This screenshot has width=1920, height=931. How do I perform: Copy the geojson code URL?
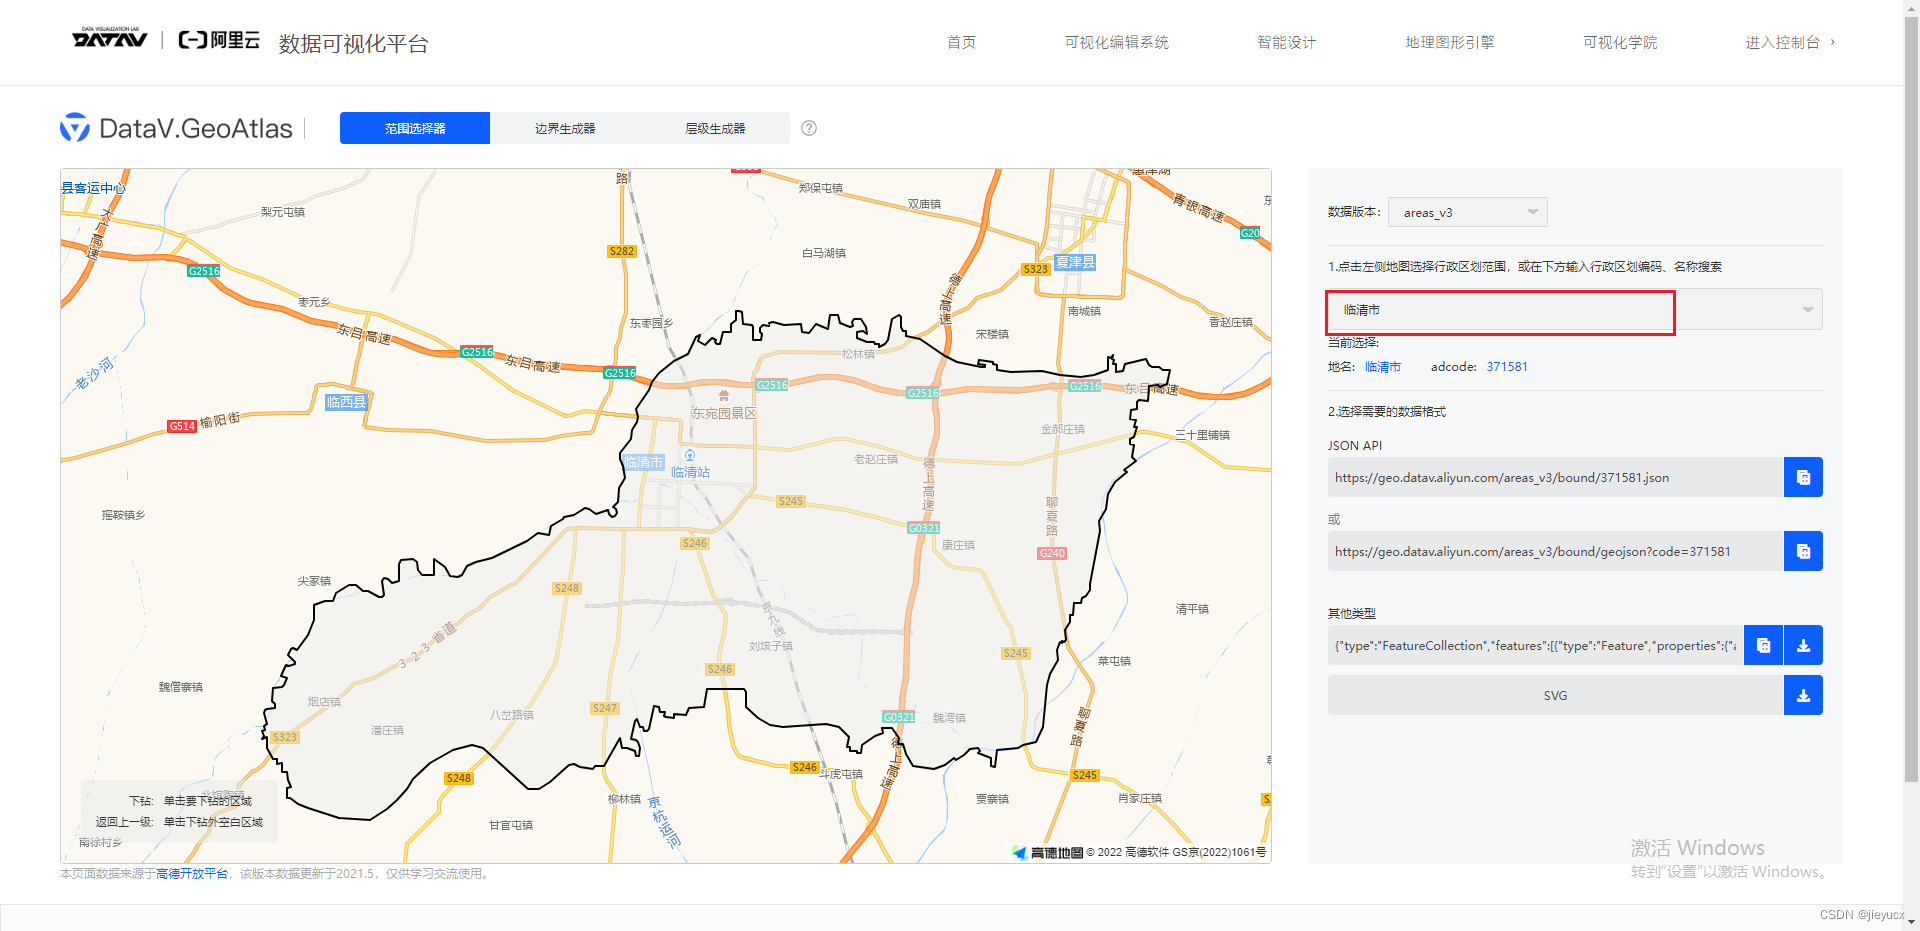click(1802, 551)
